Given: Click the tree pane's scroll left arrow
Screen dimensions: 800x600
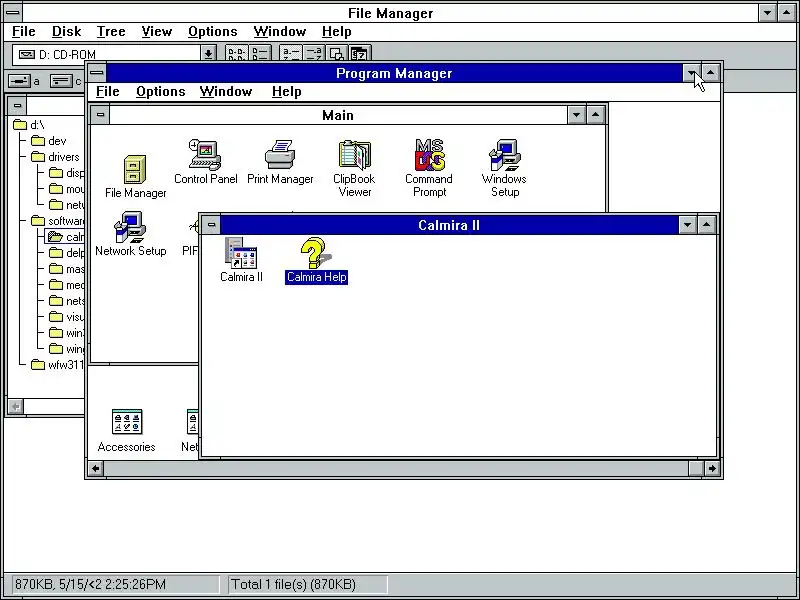Looking at the screenshot, I should coord(16,406).
